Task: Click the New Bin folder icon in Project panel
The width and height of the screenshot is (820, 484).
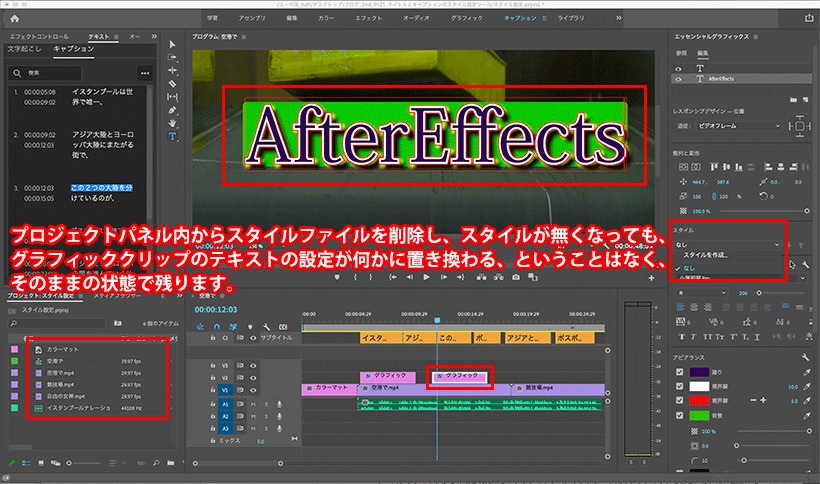Action: (170, 463)
